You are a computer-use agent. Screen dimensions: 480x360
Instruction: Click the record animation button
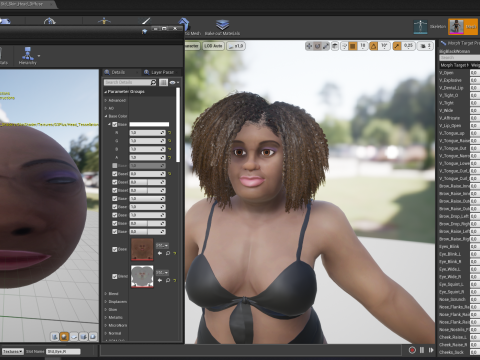point(412,350)
